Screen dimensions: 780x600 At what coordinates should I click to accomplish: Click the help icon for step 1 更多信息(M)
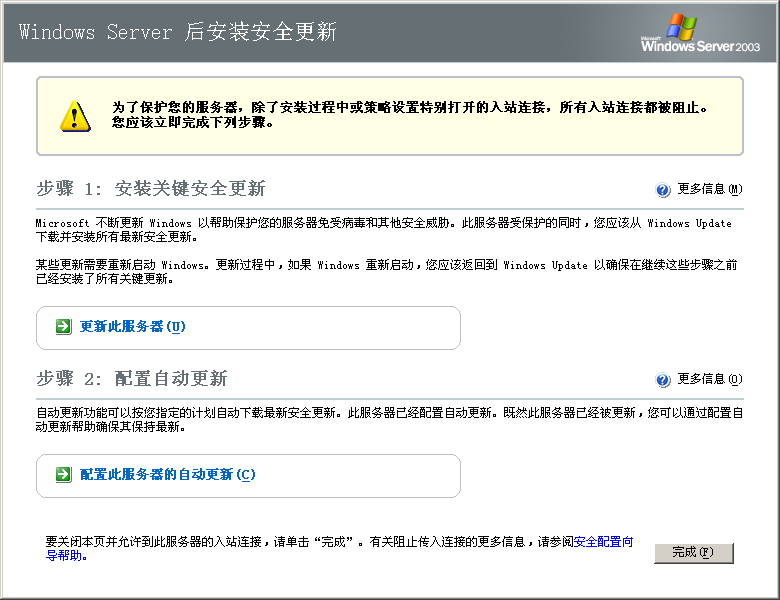click(x=663, y=190)
